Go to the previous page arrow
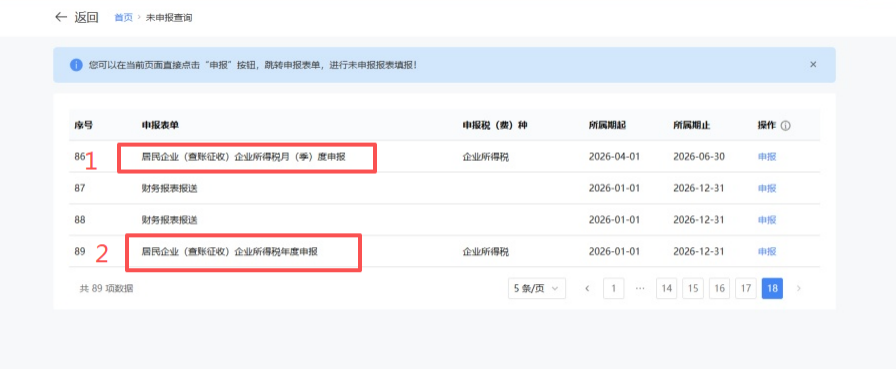 [x=587, y=288]
